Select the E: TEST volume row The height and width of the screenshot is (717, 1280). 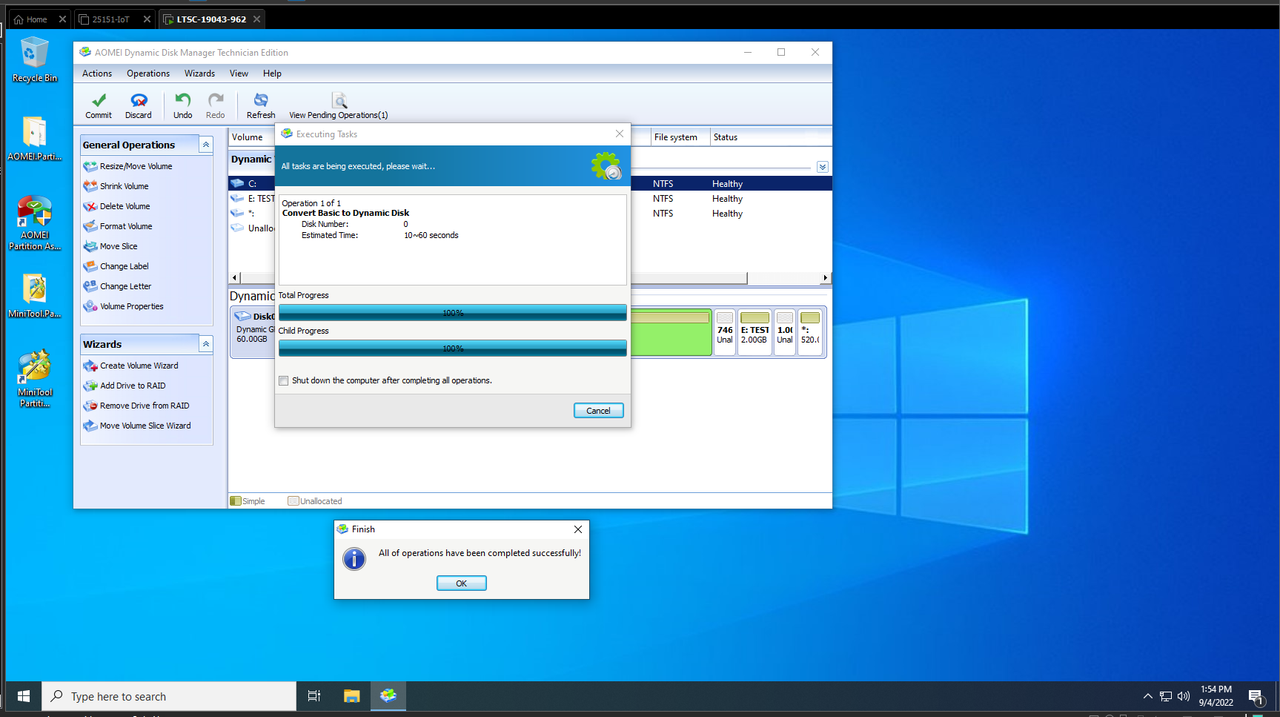530,199
